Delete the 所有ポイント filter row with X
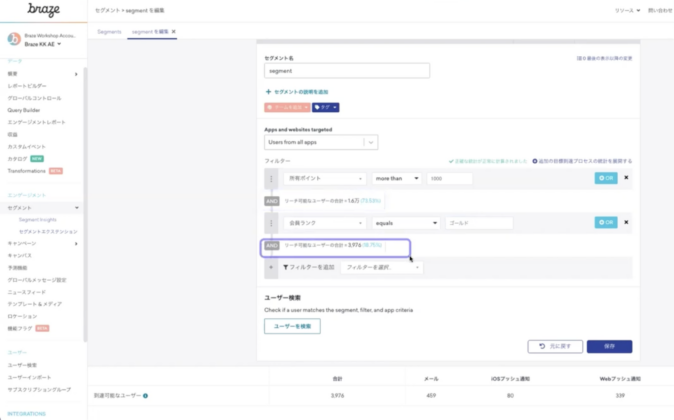The image size is (674, 420). (626, 178)
